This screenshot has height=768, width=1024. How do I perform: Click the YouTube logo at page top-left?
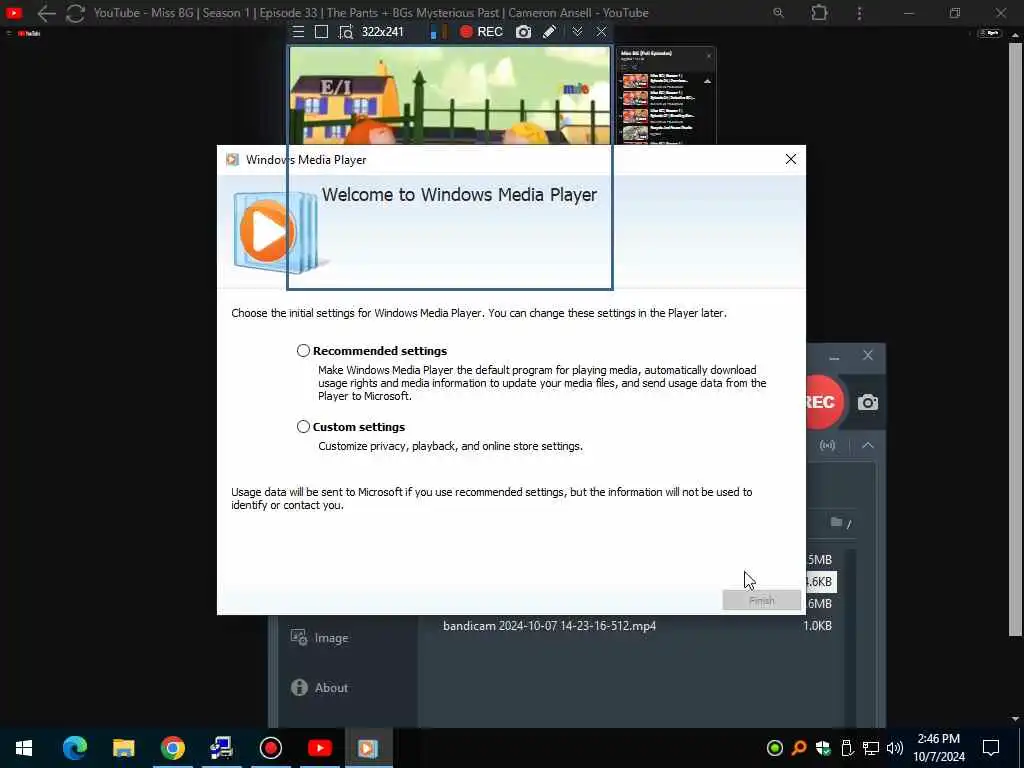(x=29, y=33)
